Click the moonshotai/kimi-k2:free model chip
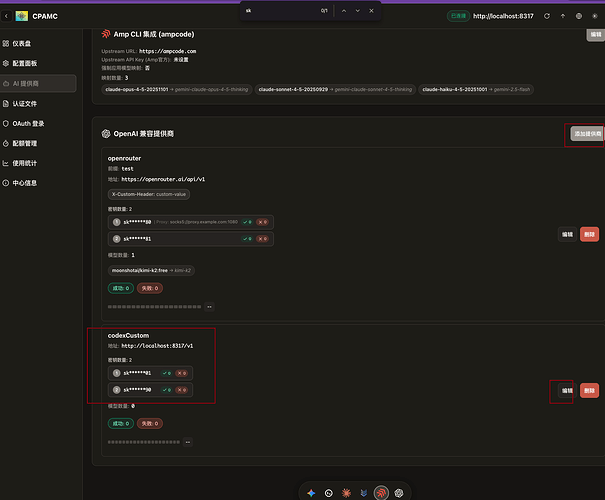Viewport: 605px width, 500px height. tap(151, 270)
